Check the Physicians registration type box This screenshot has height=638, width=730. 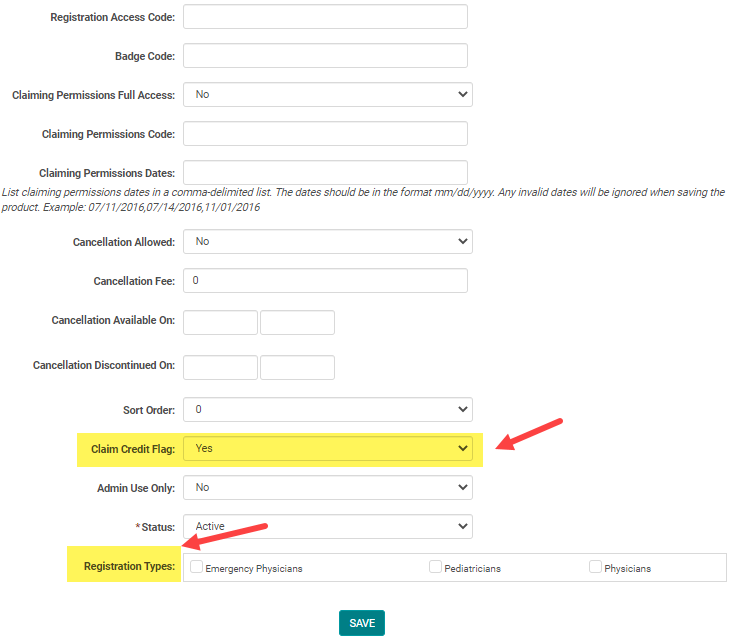click(x=596, y=567)
